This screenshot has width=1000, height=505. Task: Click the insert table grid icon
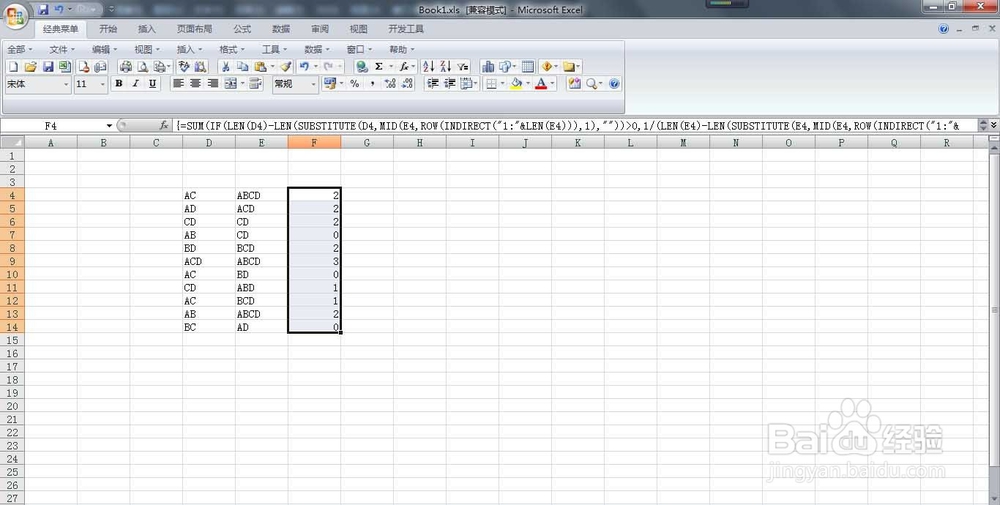tap(528, 66)
